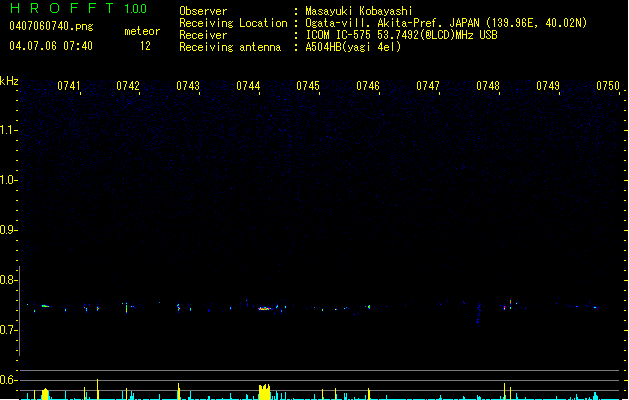The image size is (629, 400).
Task: Click the Ogata-vill. Akita-Pref. JAPAN location value
Action: 446,23
